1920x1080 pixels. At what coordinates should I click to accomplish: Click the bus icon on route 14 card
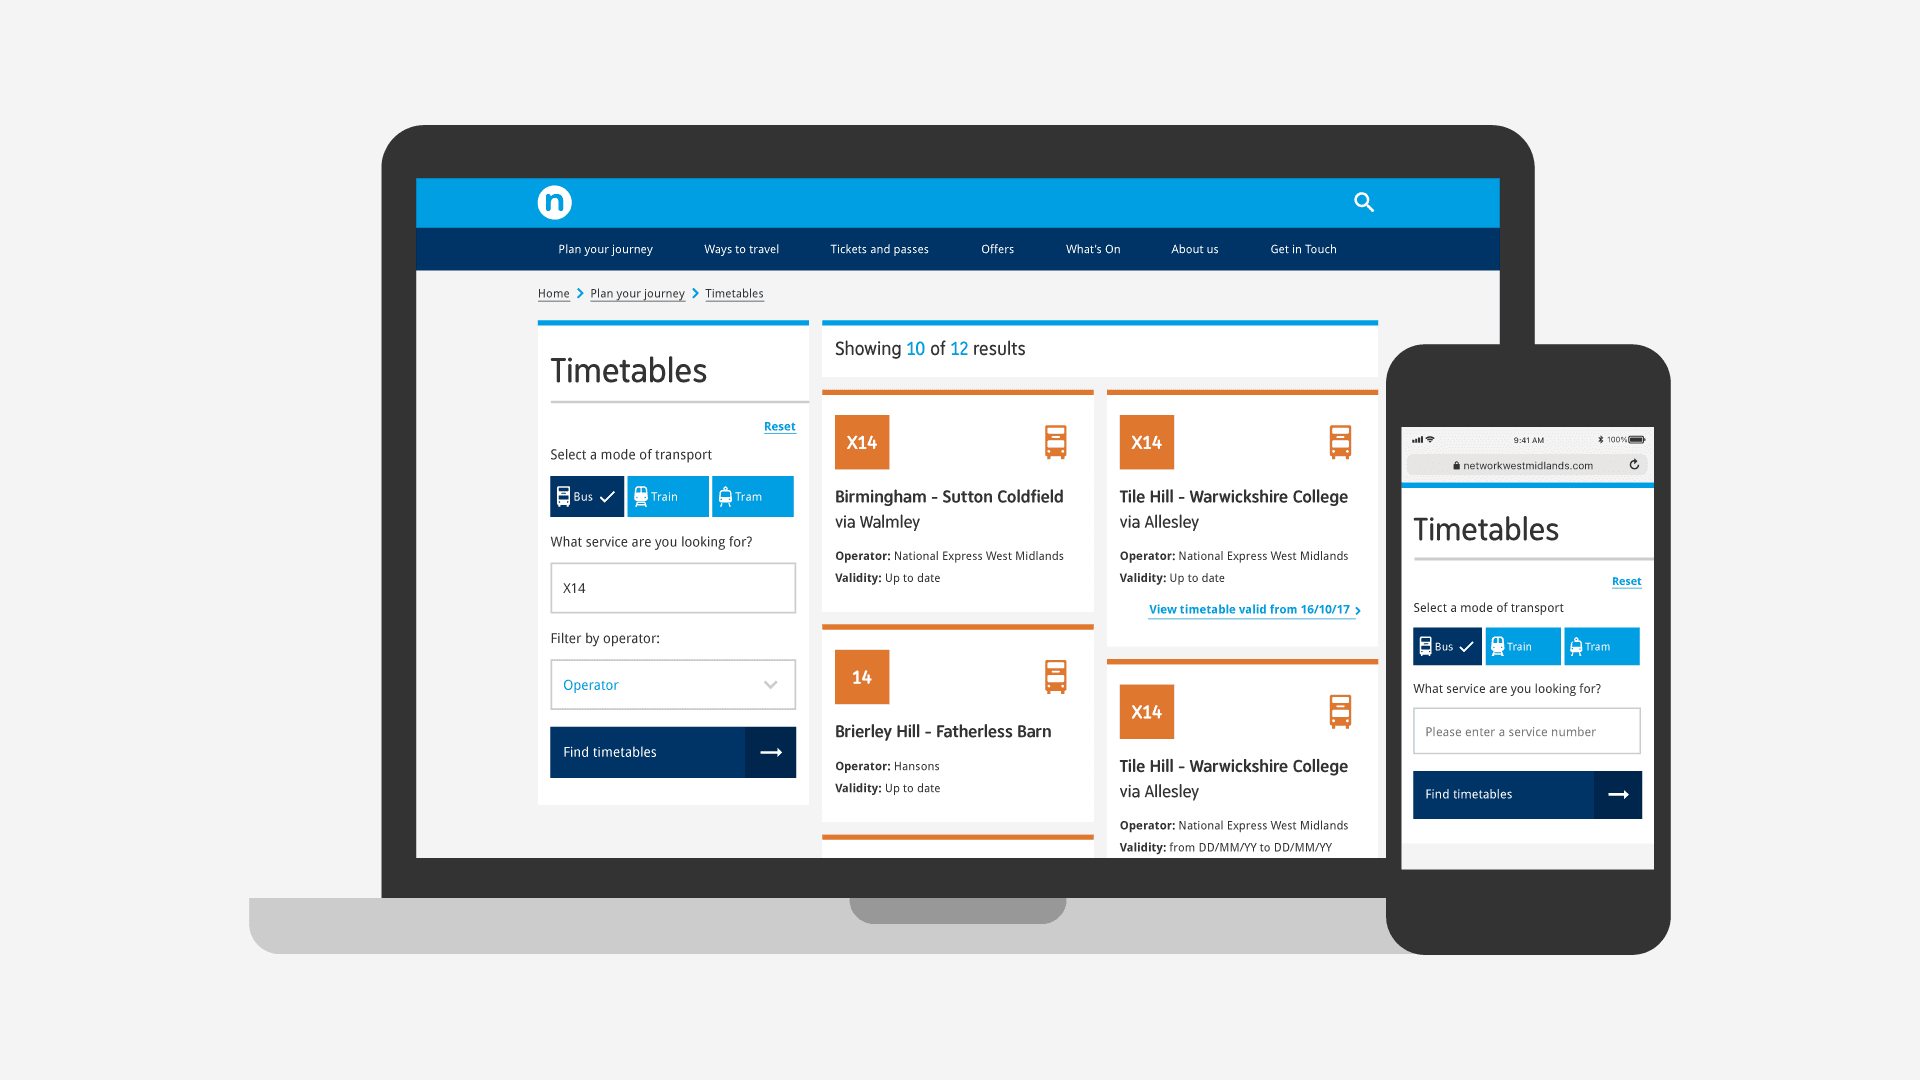pos(1055,676)
